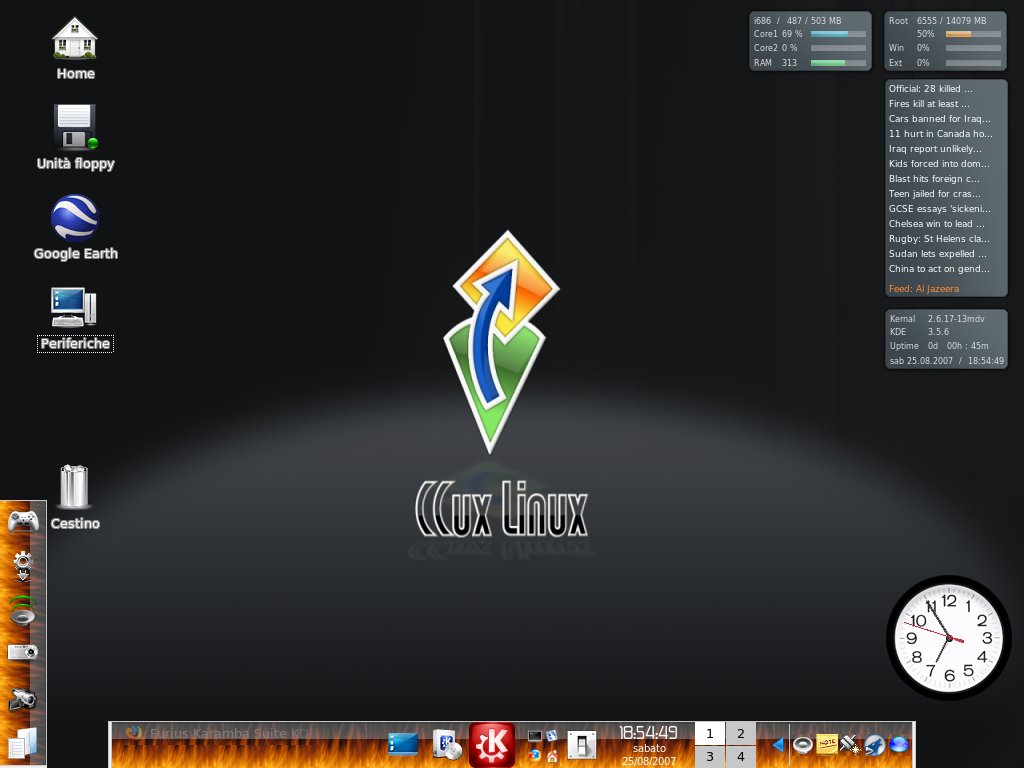Click the Firefox icon in taskbar entry
The image size is (1024, 768).
(134, 733)
